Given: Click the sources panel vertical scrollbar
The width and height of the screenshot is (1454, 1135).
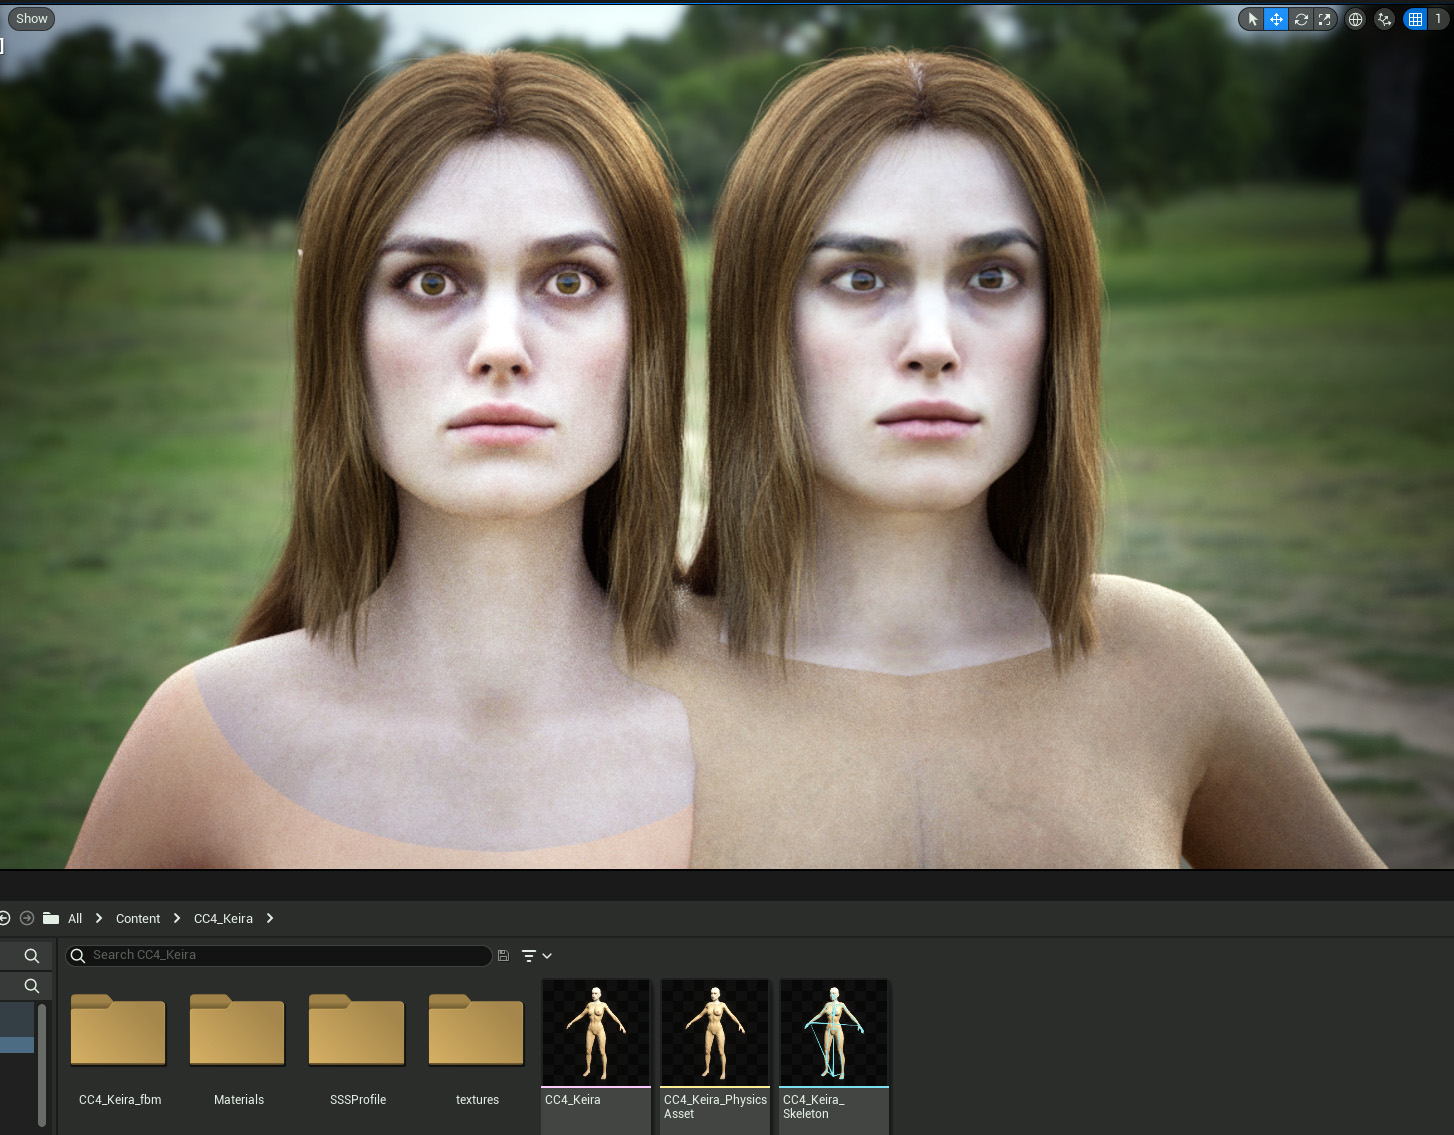Looking at the screenshot, I should click(42, 1065).
